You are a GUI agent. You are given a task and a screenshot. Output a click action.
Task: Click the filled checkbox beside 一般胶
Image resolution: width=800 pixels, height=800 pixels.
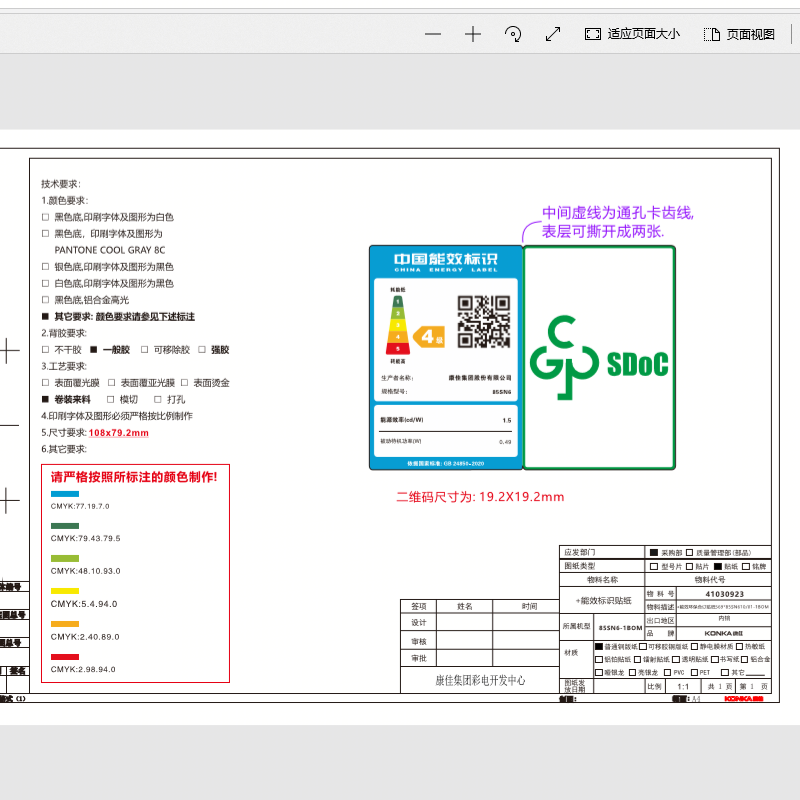point(93,349)
